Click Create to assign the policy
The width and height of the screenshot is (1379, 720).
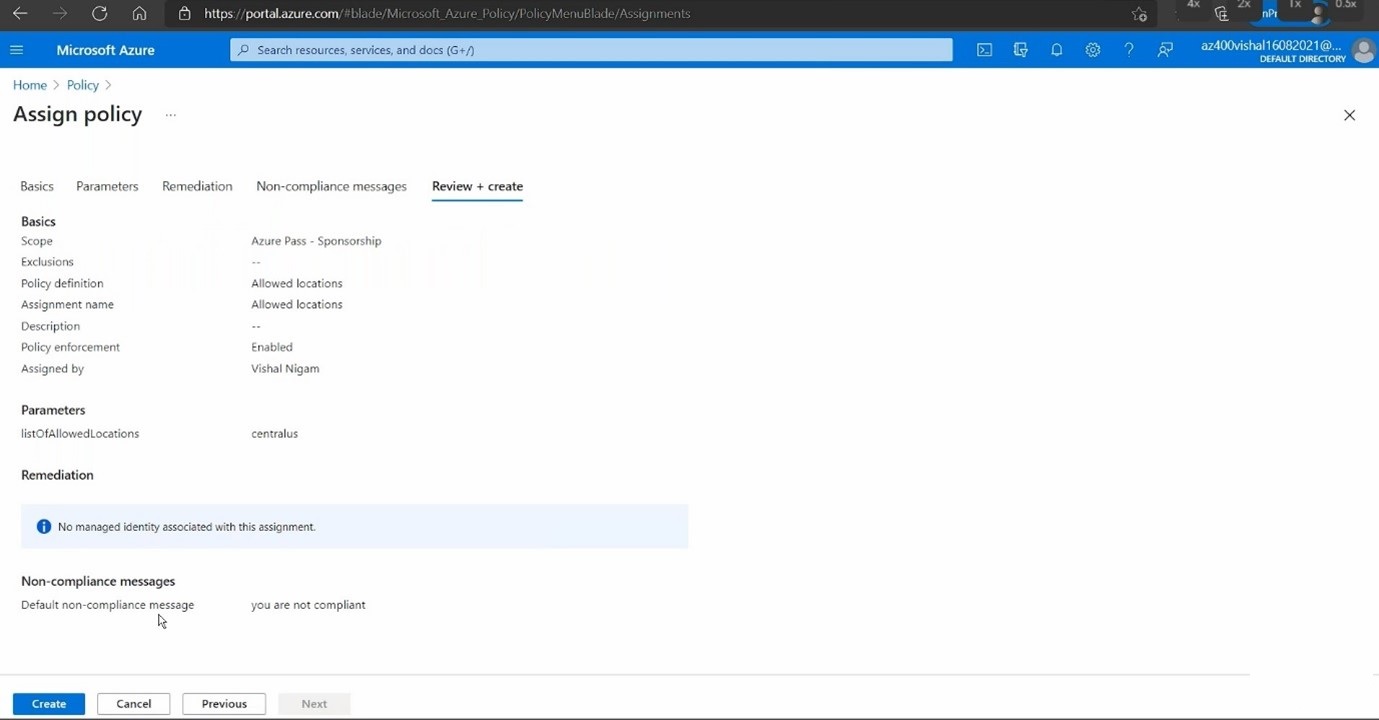click(x=48, y=704)
